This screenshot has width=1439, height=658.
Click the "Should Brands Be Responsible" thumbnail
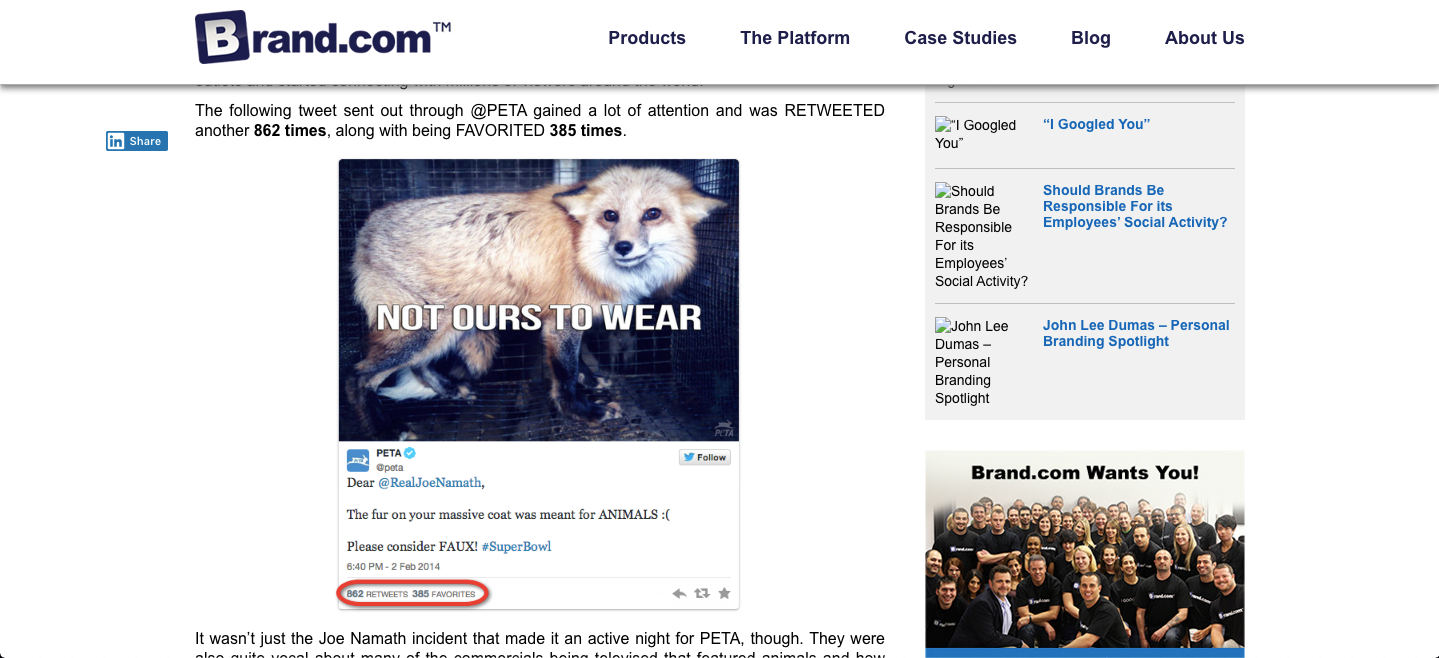(x=981, y=236)
